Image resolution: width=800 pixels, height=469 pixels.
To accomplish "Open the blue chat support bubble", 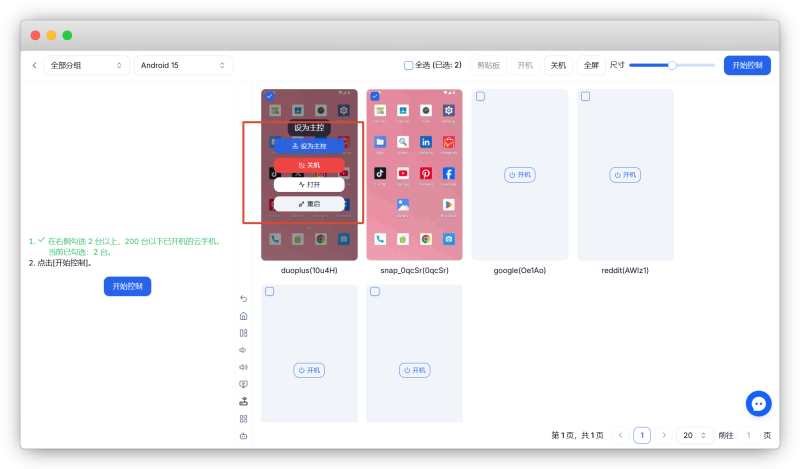I will tap(758, 404).
